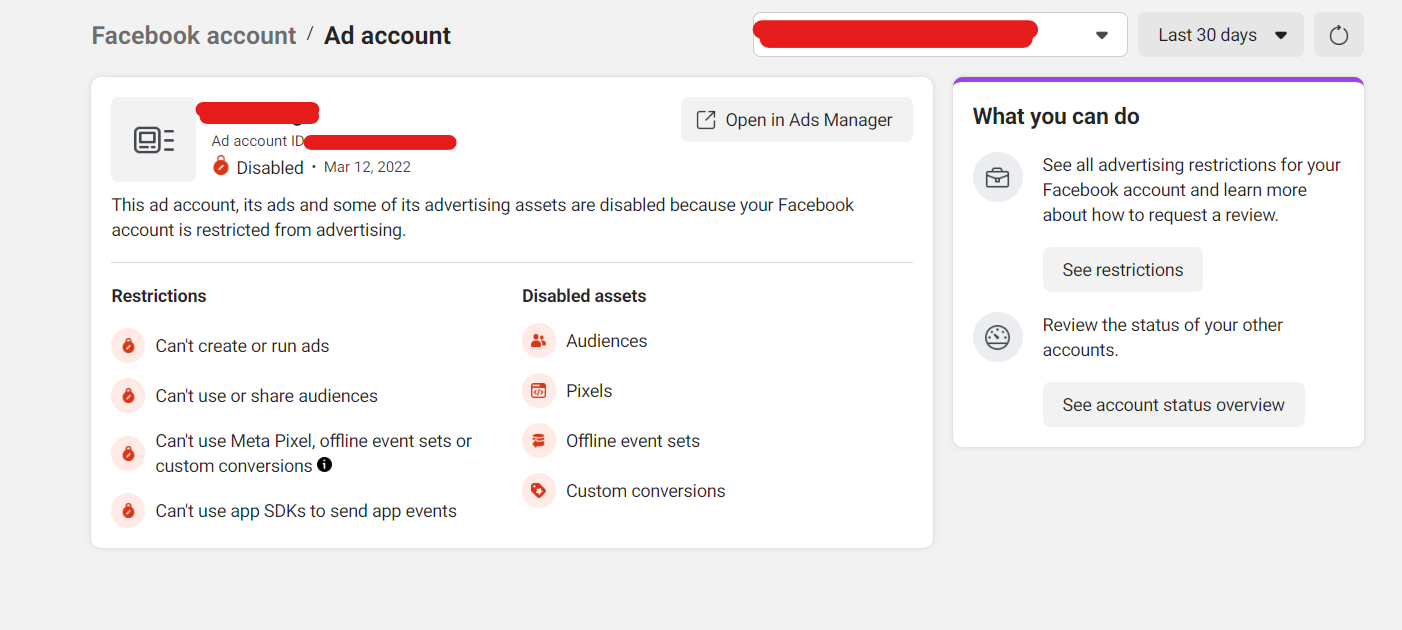Go to Facebook account breadcrumb
1402x630 pixels.
point(194,36)
